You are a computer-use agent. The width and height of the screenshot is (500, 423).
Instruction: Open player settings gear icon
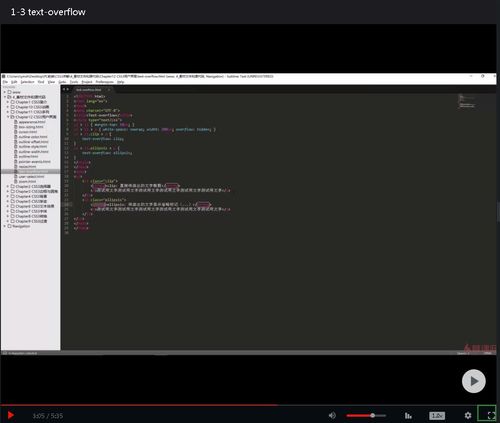[x=468, y=415]
